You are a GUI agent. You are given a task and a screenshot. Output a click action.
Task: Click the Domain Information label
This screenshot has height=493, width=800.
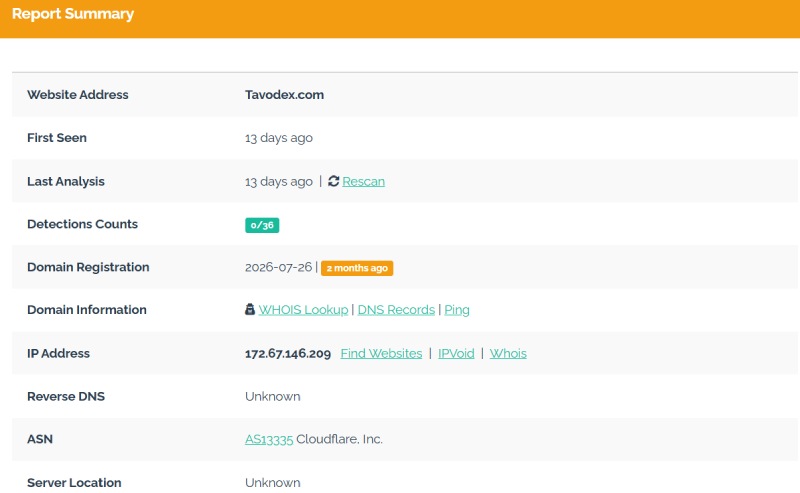[87, 310]
